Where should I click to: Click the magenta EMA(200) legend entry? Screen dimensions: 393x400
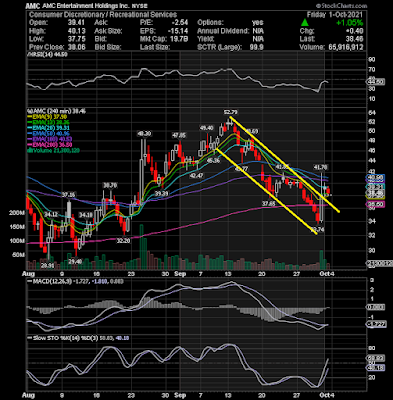[50, 145]
